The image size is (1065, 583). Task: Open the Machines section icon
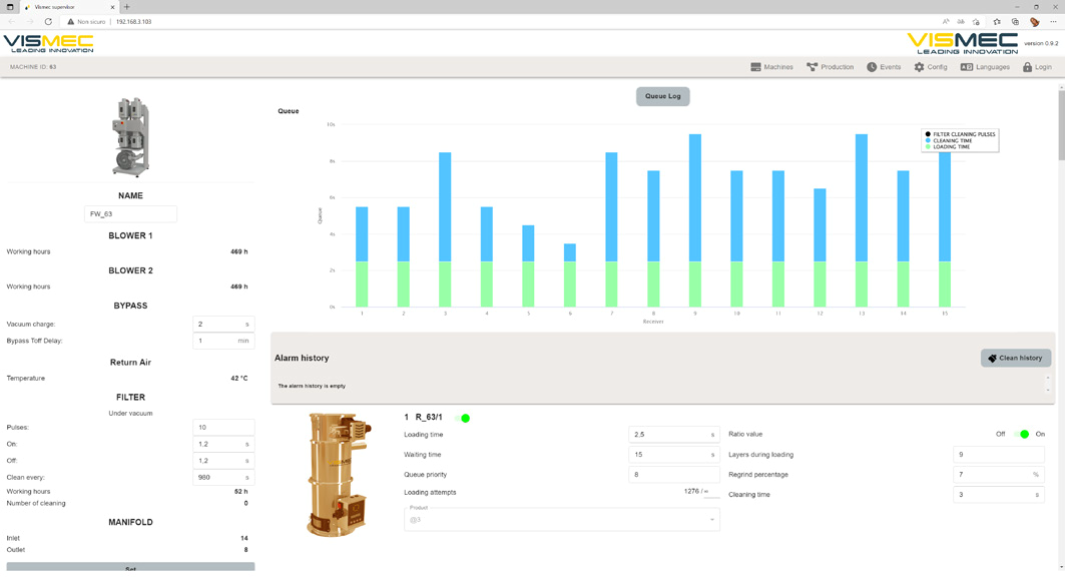[756, 67]
